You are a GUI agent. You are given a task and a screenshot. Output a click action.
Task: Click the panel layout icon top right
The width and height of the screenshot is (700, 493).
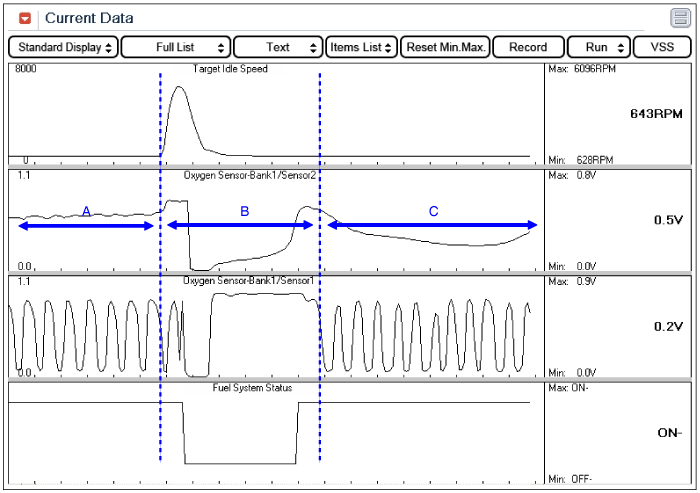[x=680, y=18]
